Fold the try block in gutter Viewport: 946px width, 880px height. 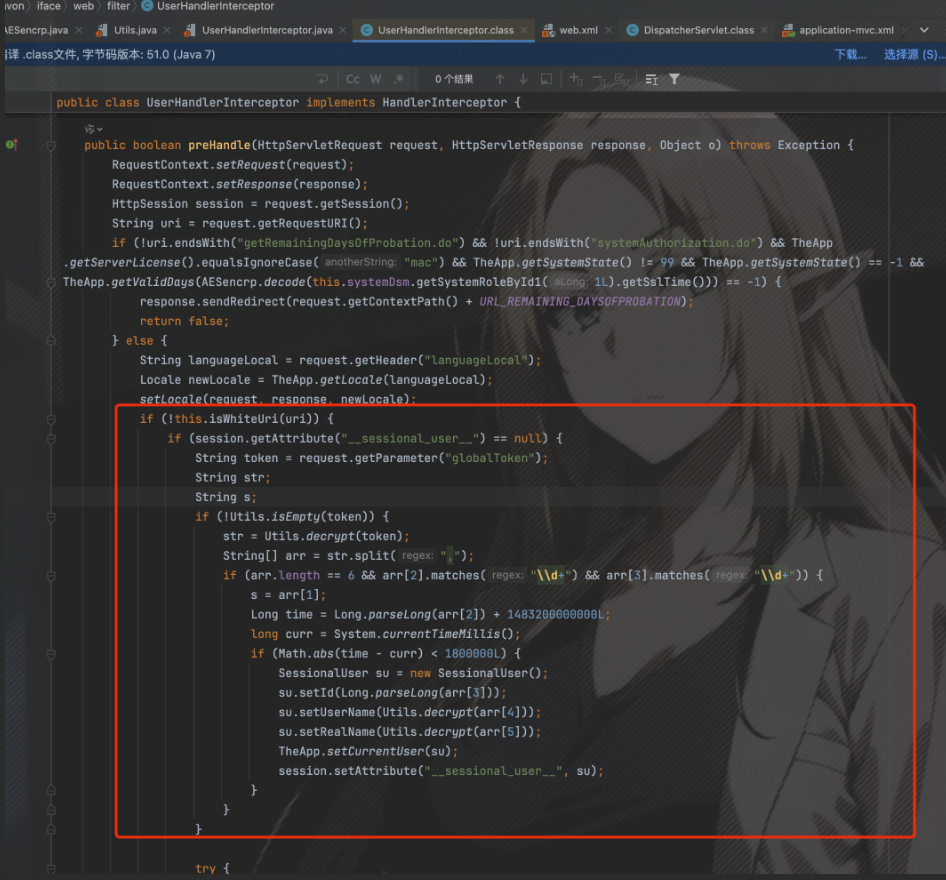pyautogui.click(x=51, y=869)
